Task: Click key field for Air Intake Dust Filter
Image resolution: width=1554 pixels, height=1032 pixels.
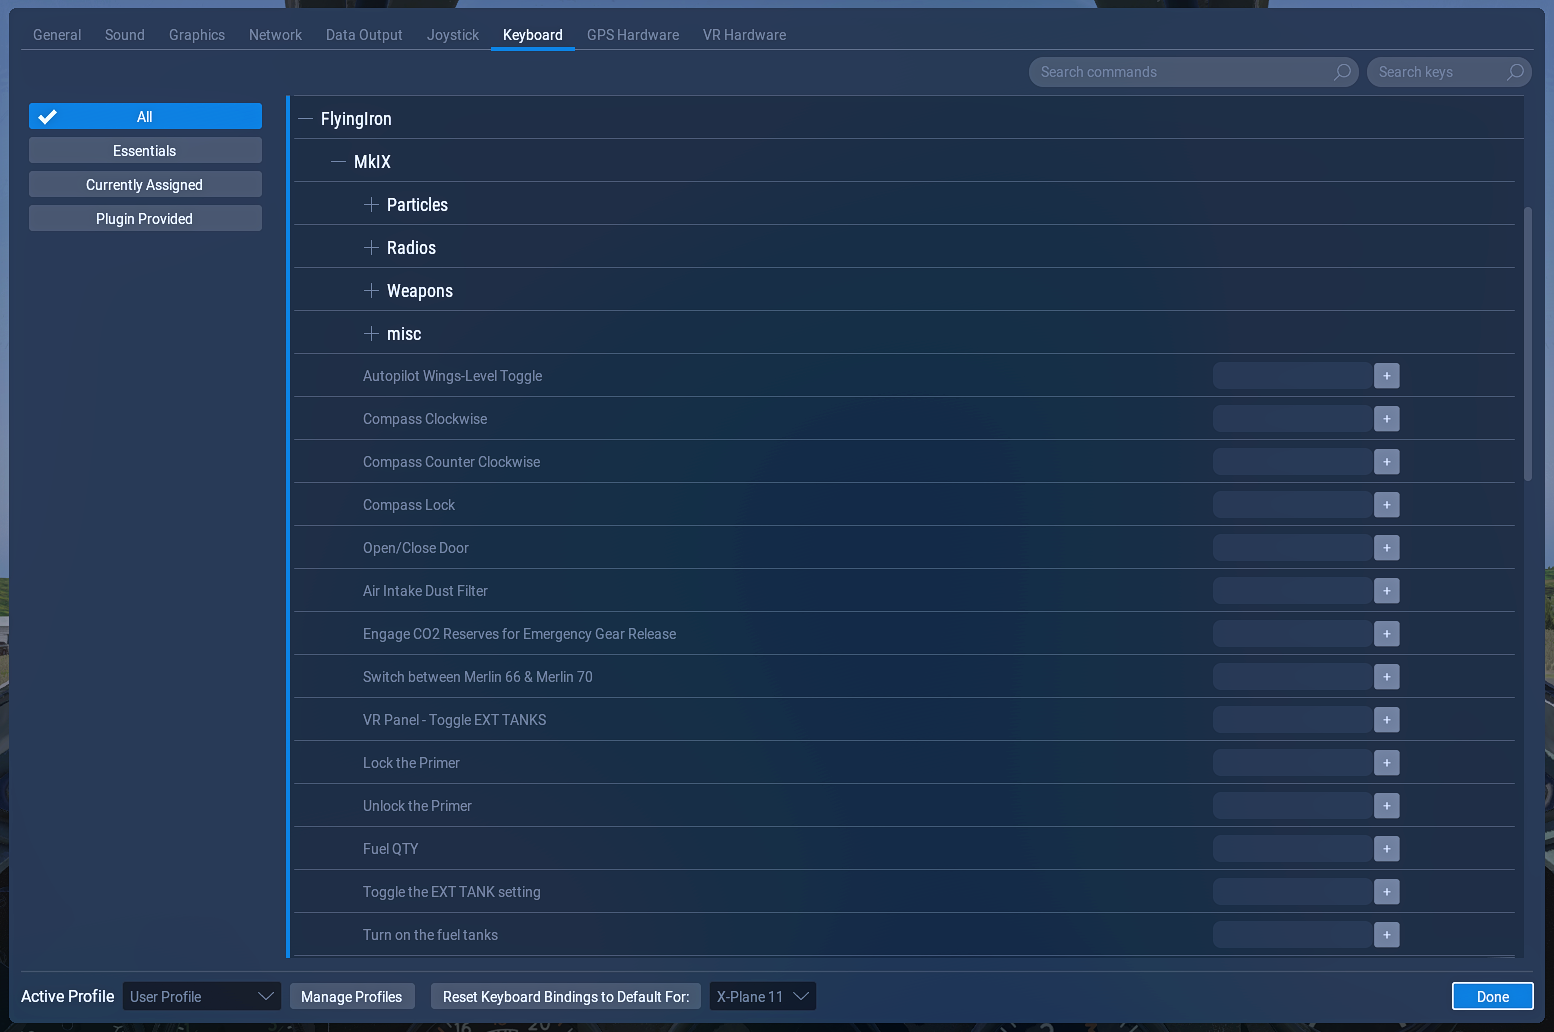Action: coord(1292,591)
